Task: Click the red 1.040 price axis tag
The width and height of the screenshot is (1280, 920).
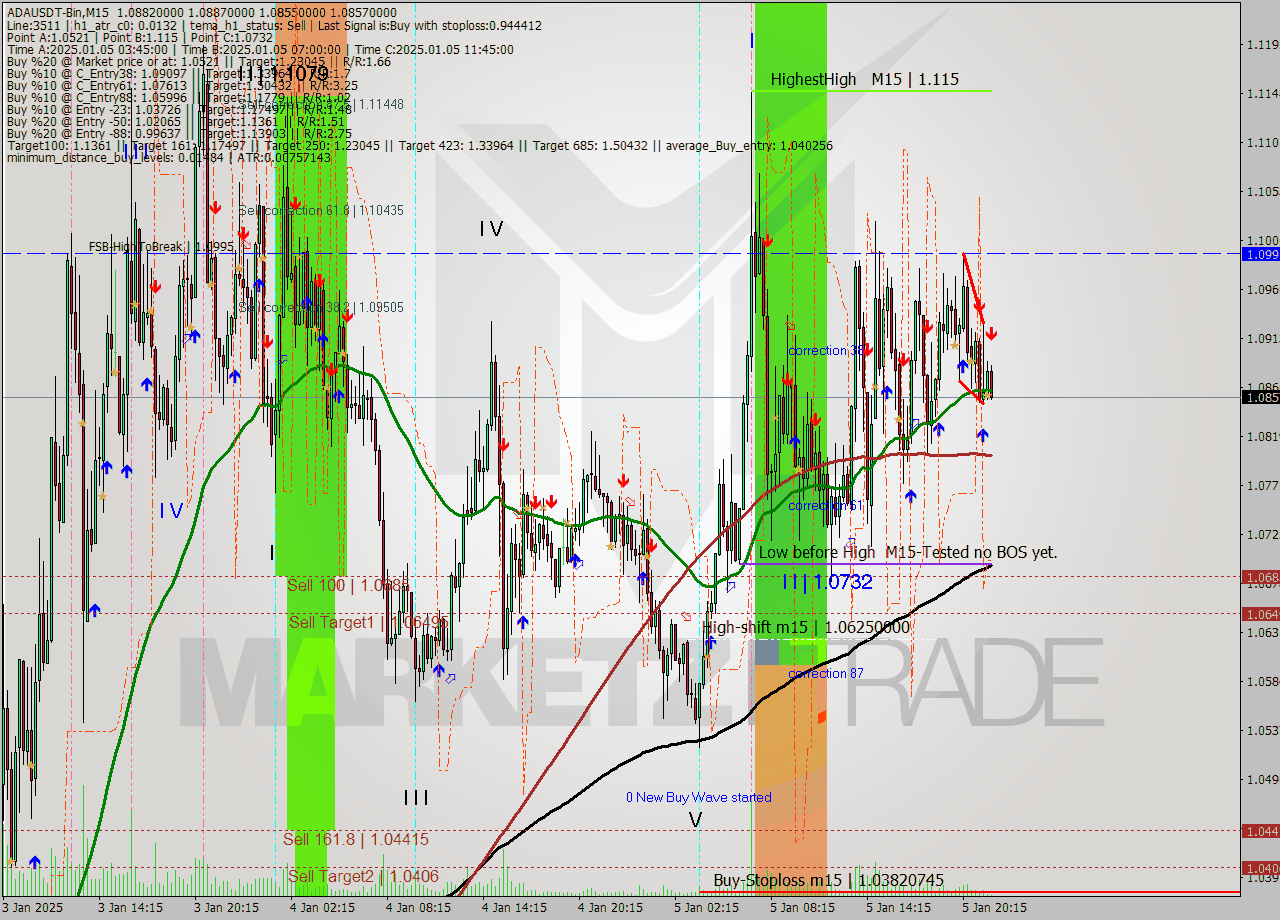Action: coord(1260,868)
